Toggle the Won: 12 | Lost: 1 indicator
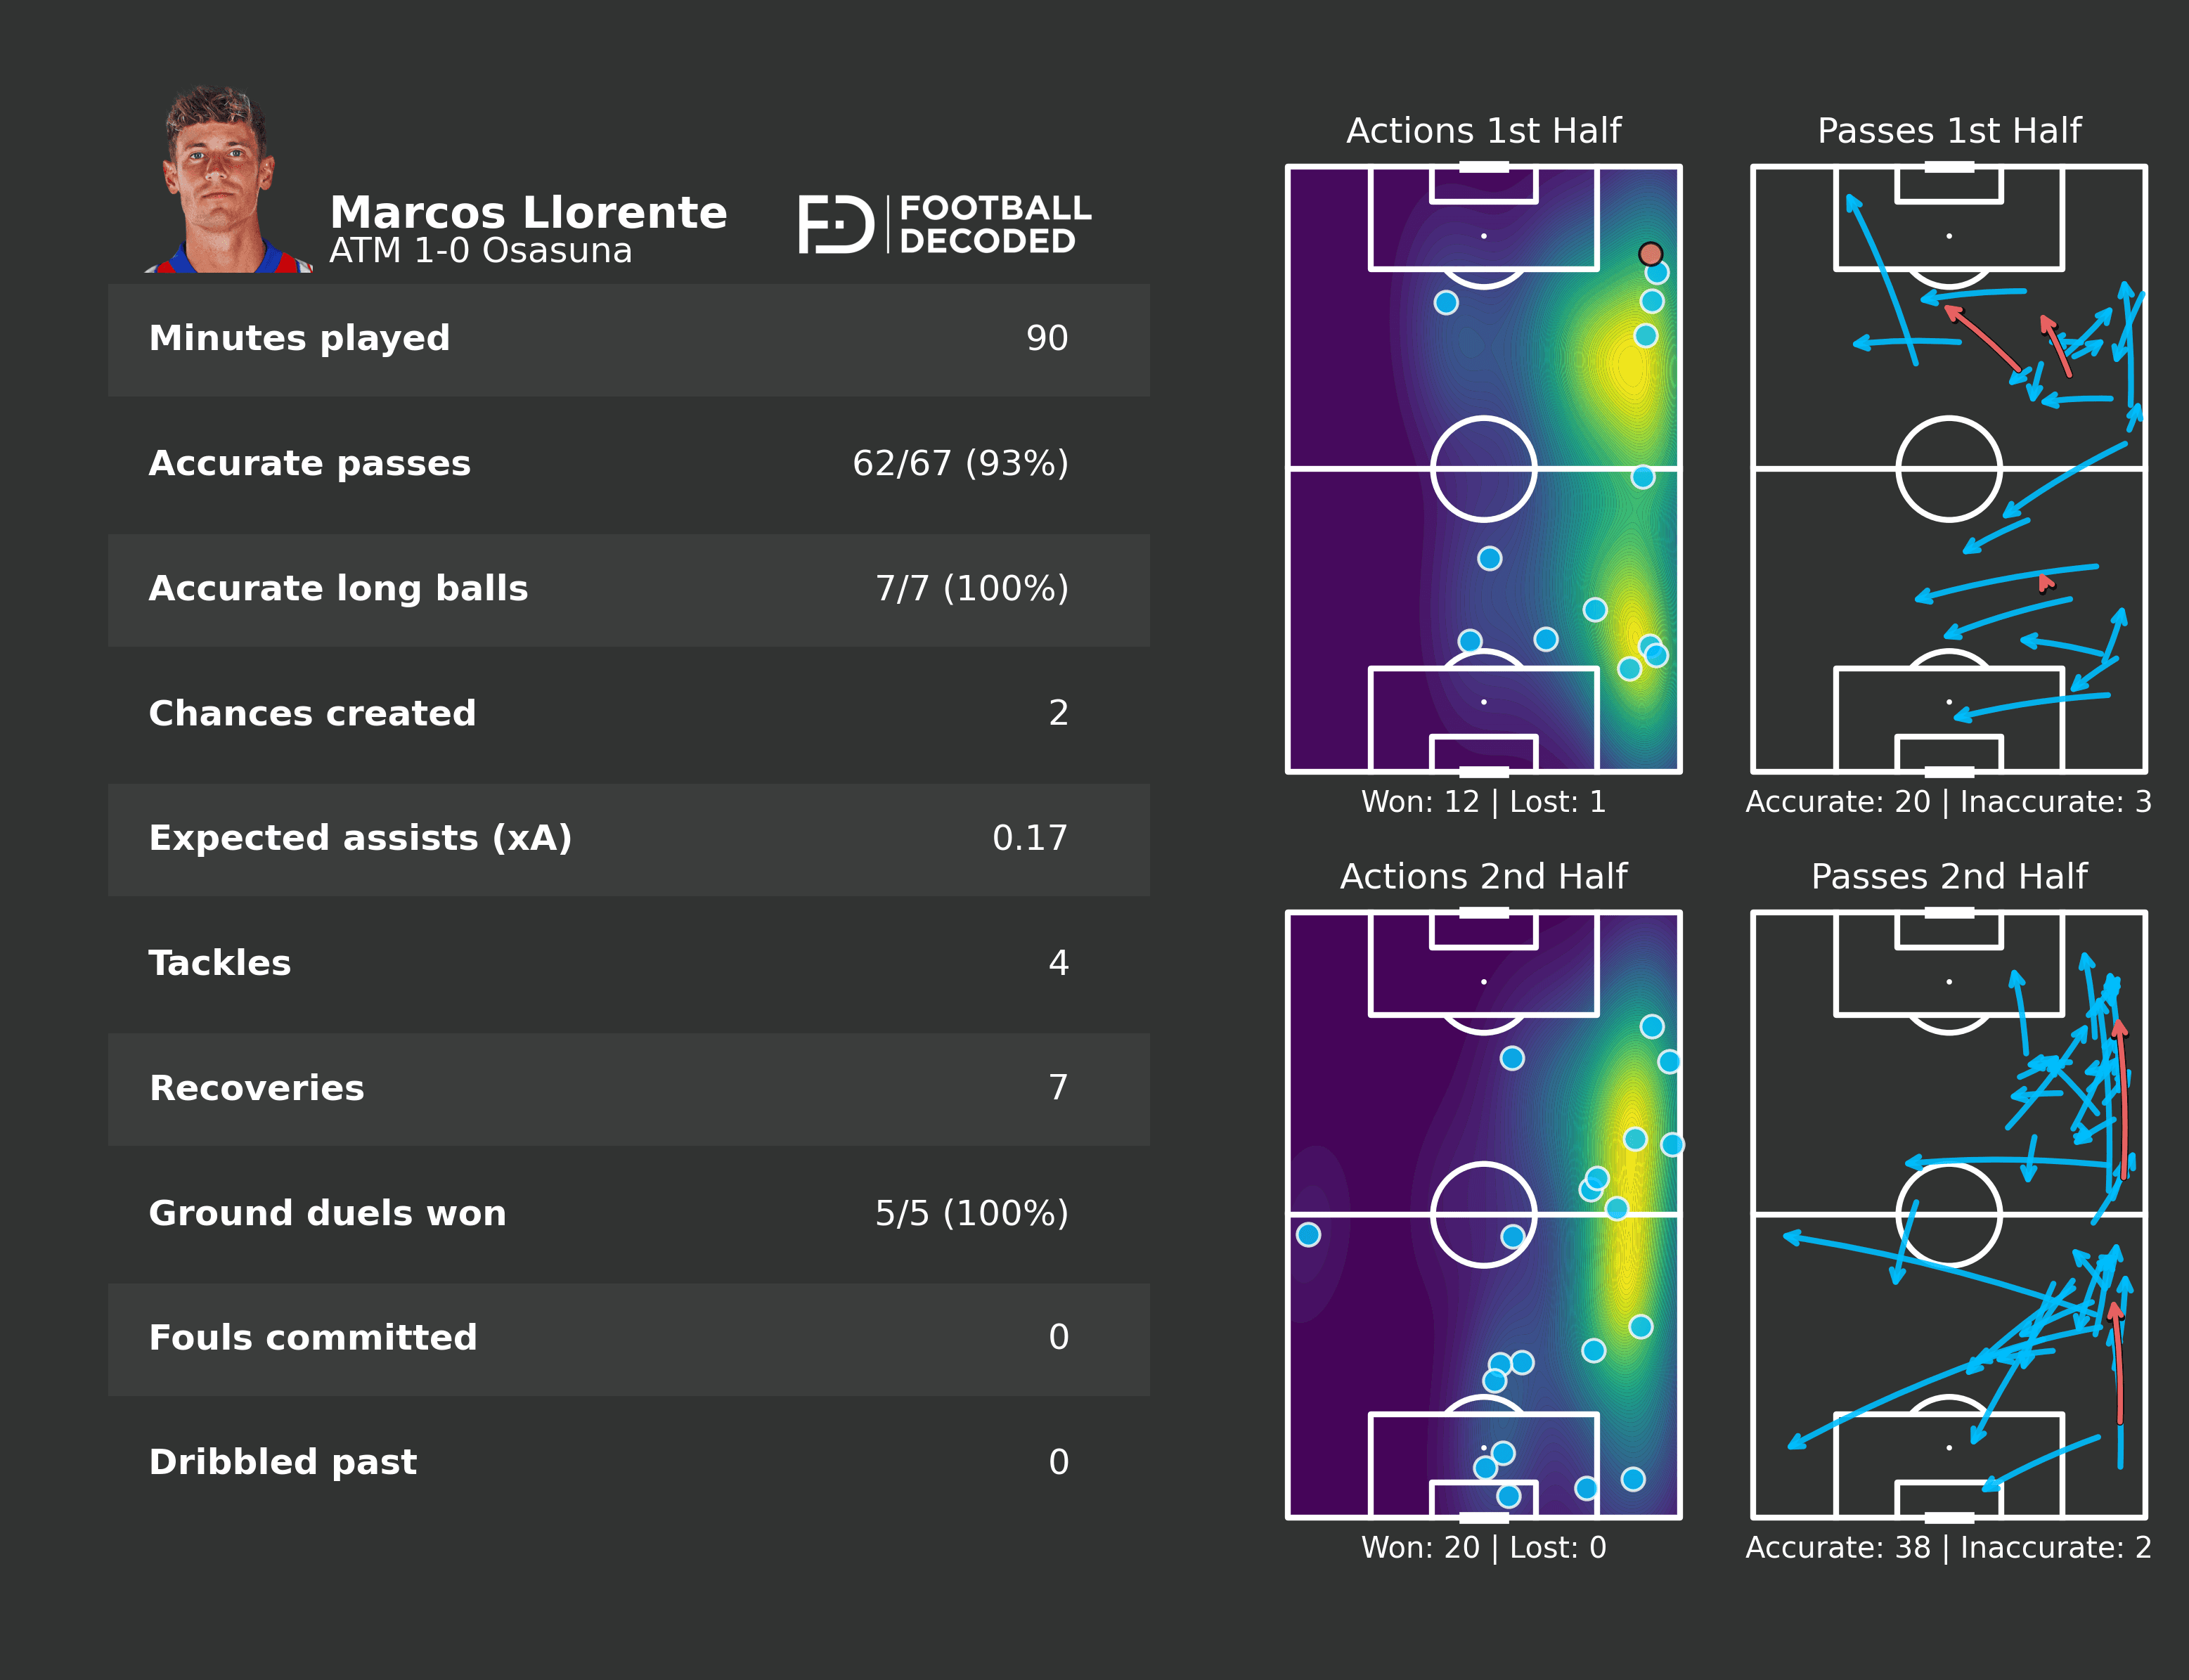 click(x=1484, y=800)
